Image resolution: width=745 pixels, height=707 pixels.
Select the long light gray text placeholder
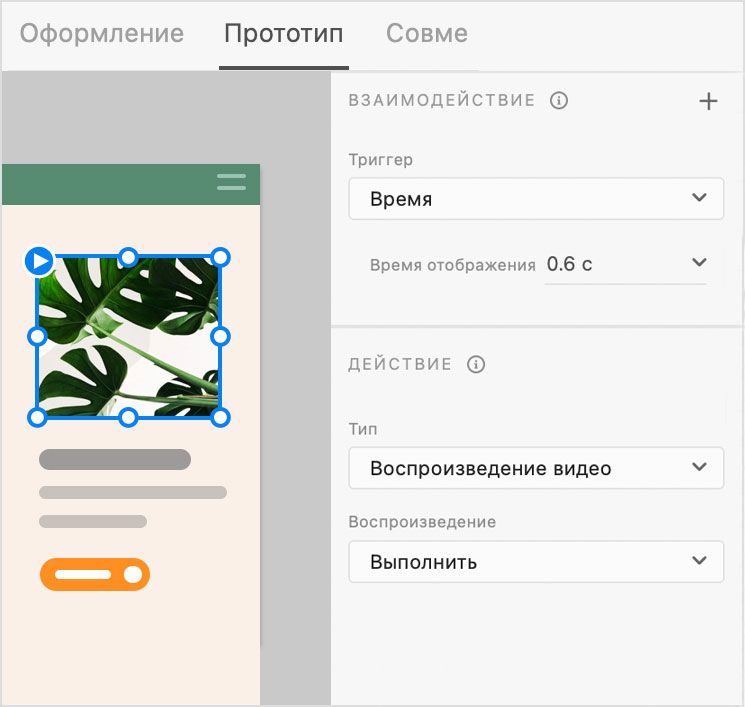(133, 492)
